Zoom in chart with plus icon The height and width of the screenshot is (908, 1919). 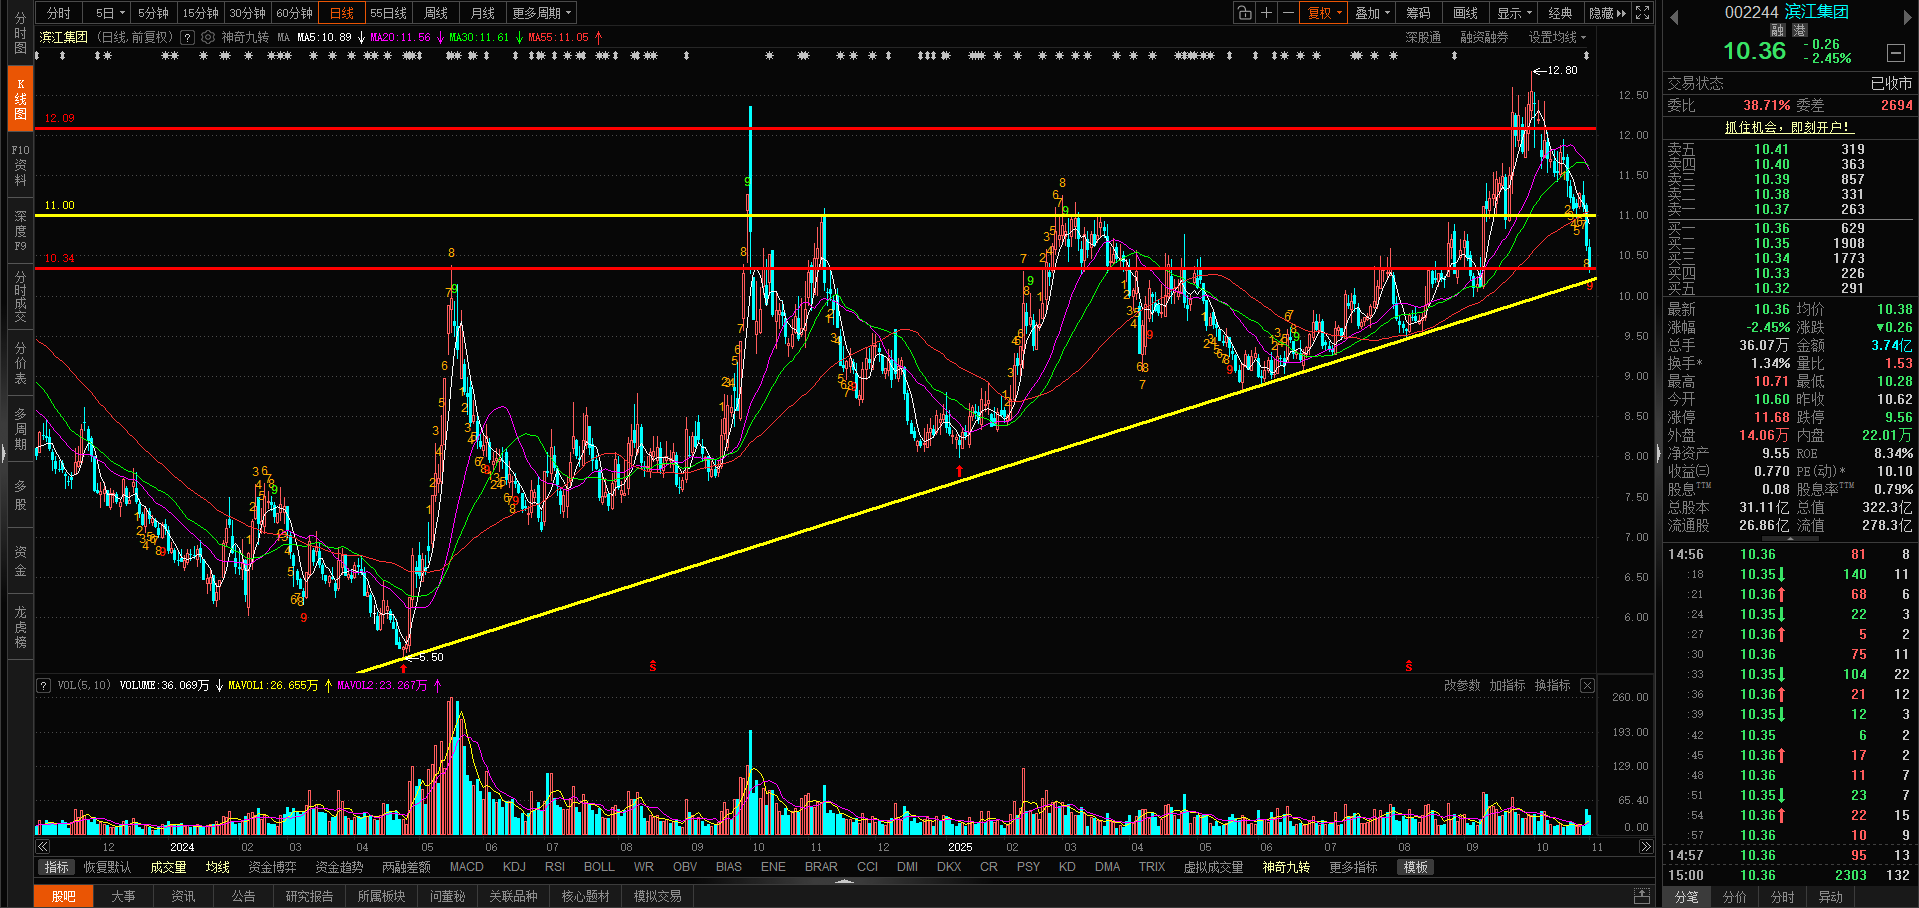[1266, 13]
